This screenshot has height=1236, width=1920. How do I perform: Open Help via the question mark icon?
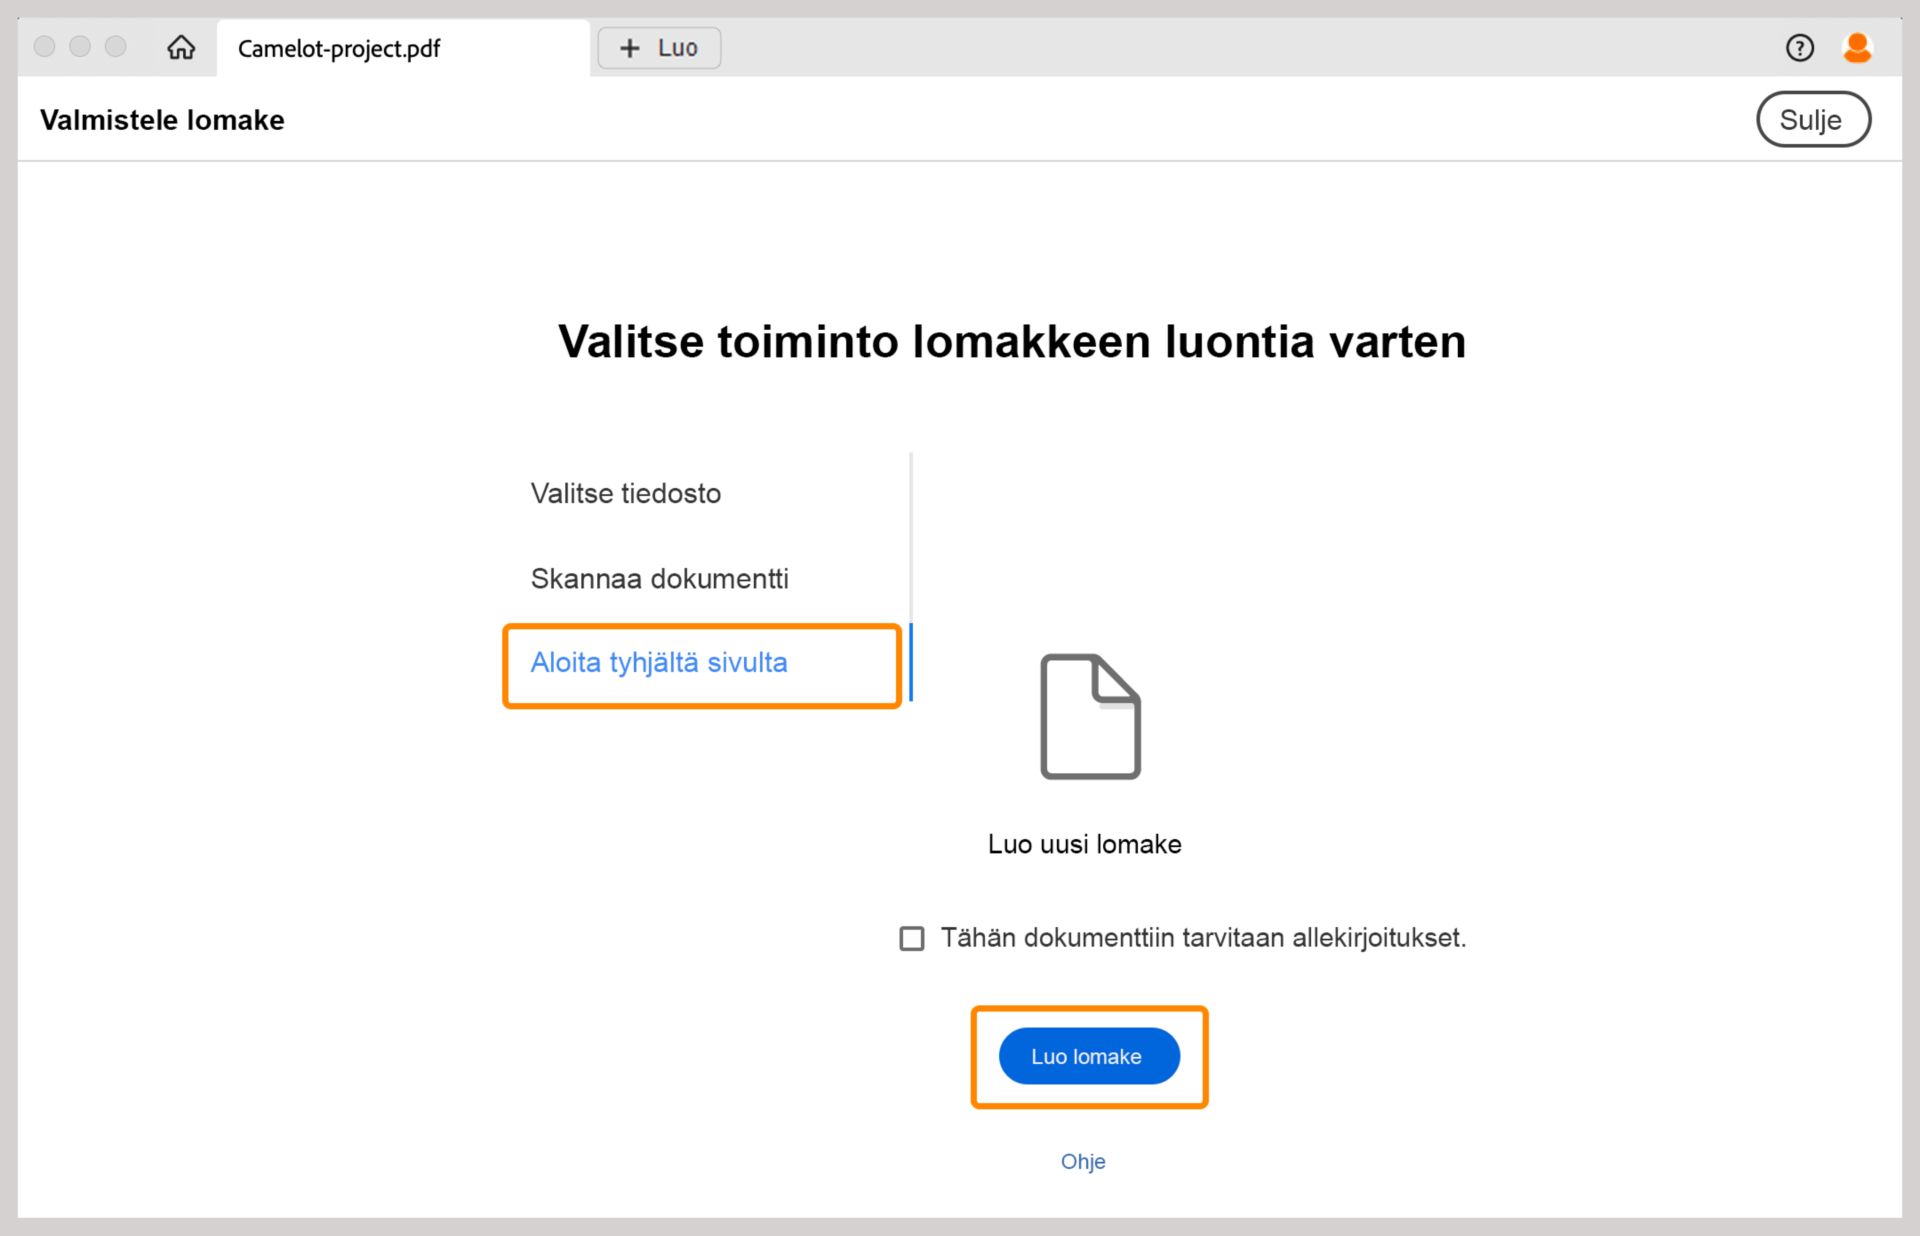click(x=1799, y=47)
